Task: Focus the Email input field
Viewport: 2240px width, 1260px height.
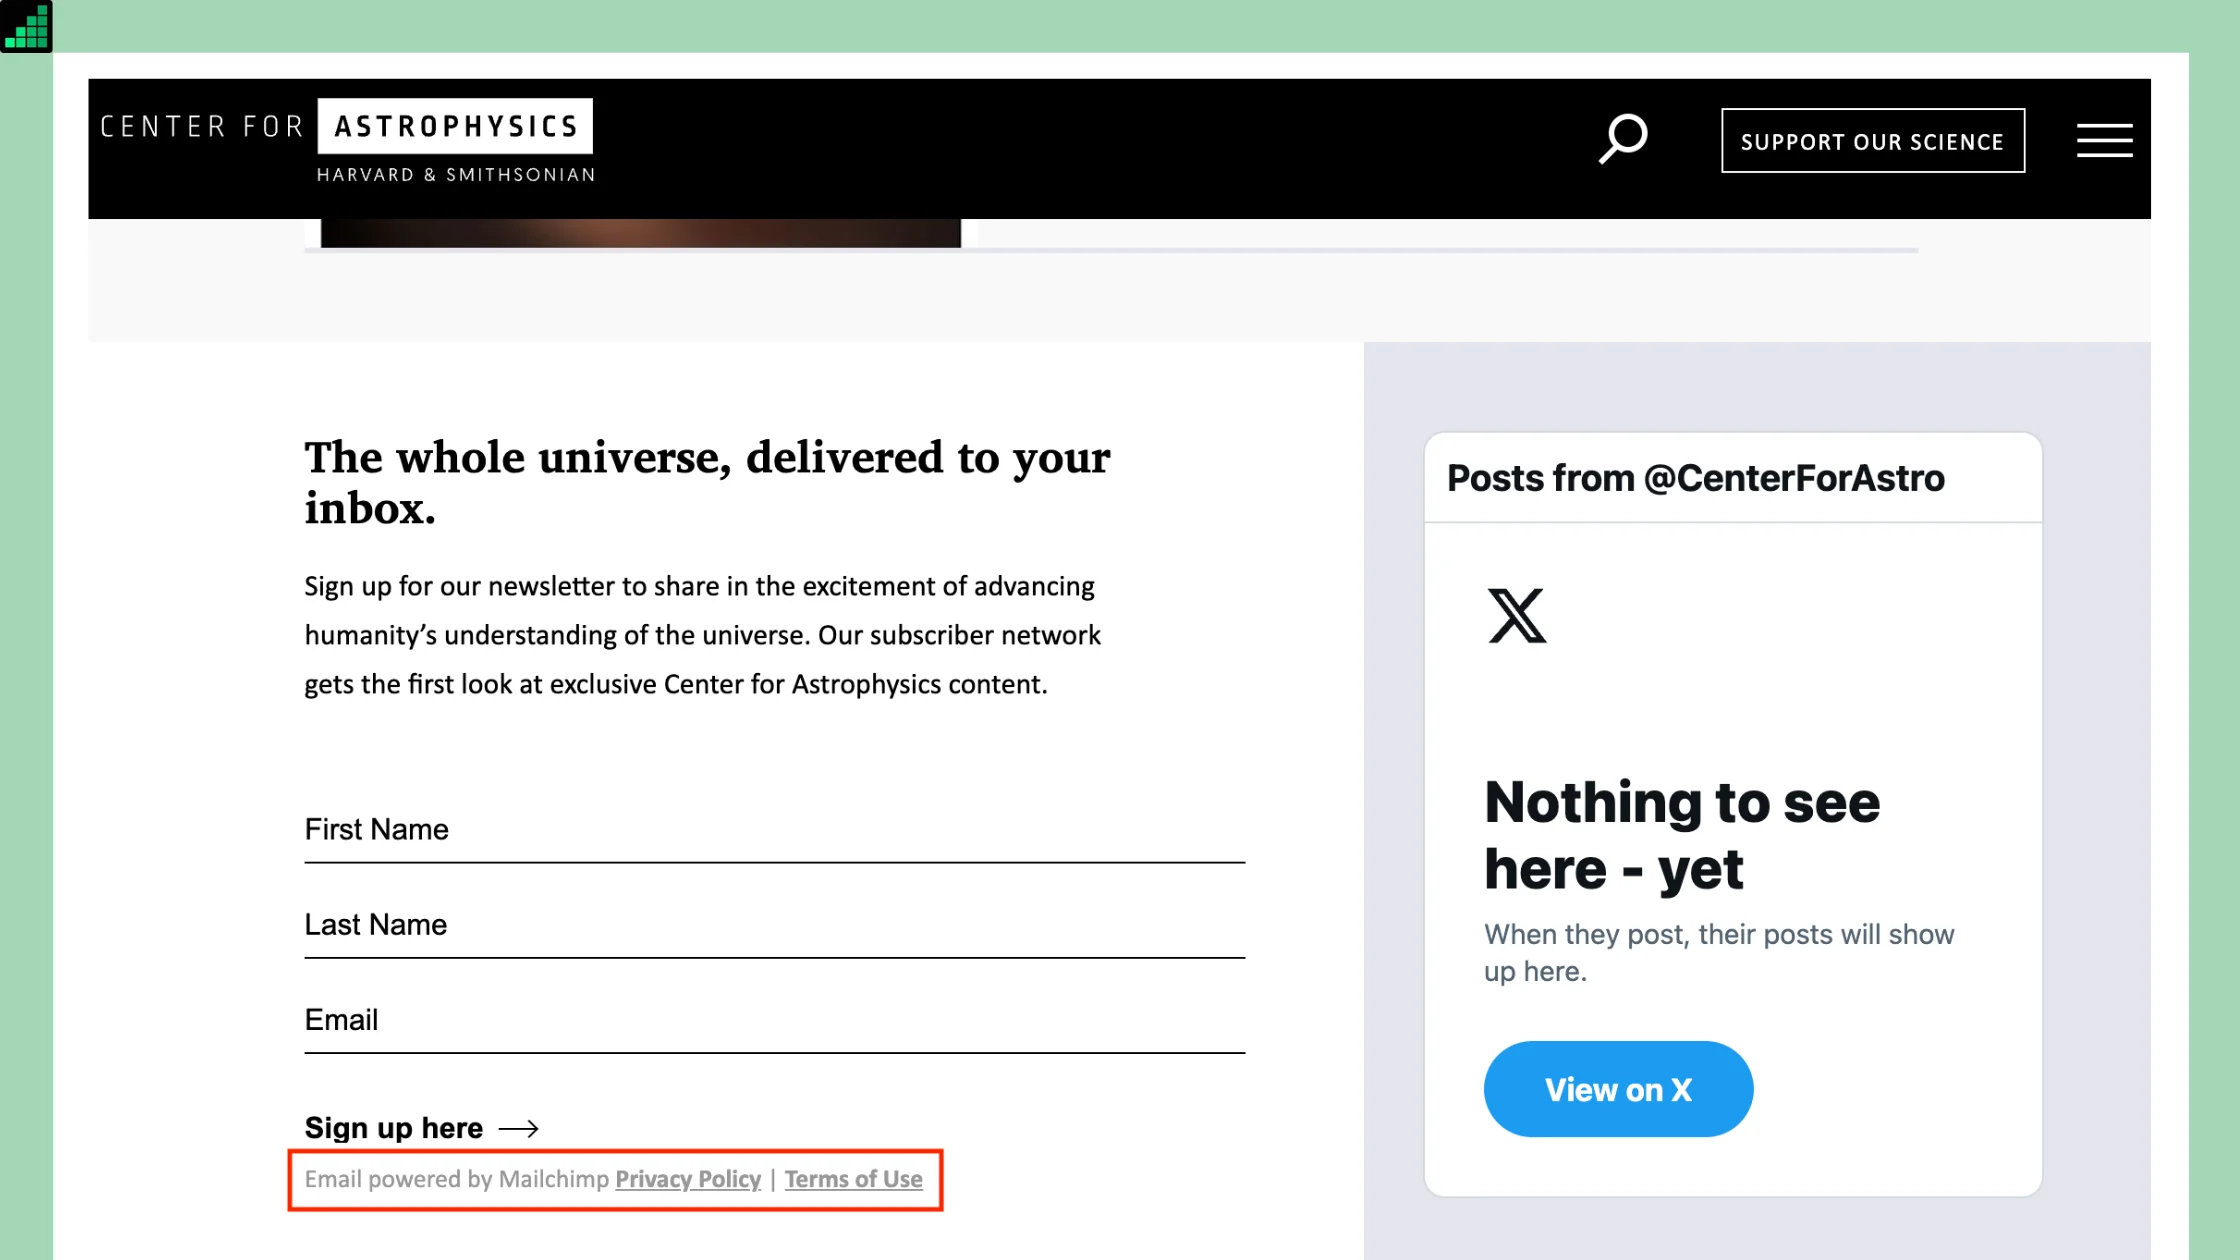Action: coord(774,1021)
